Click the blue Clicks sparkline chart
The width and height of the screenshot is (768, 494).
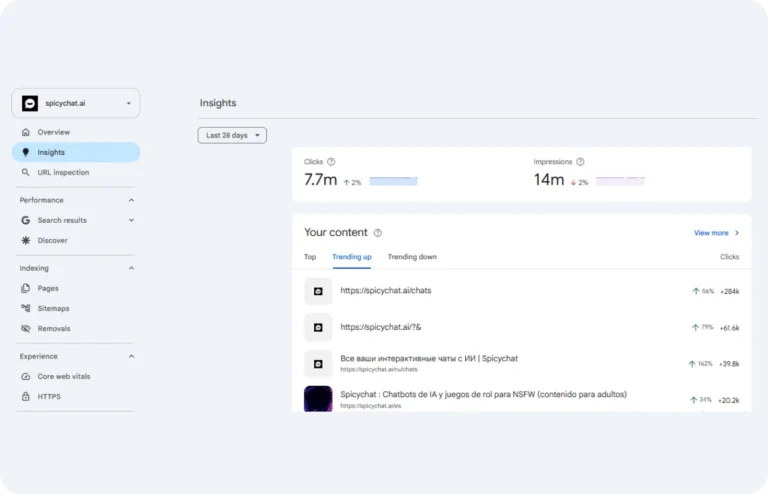393,181
